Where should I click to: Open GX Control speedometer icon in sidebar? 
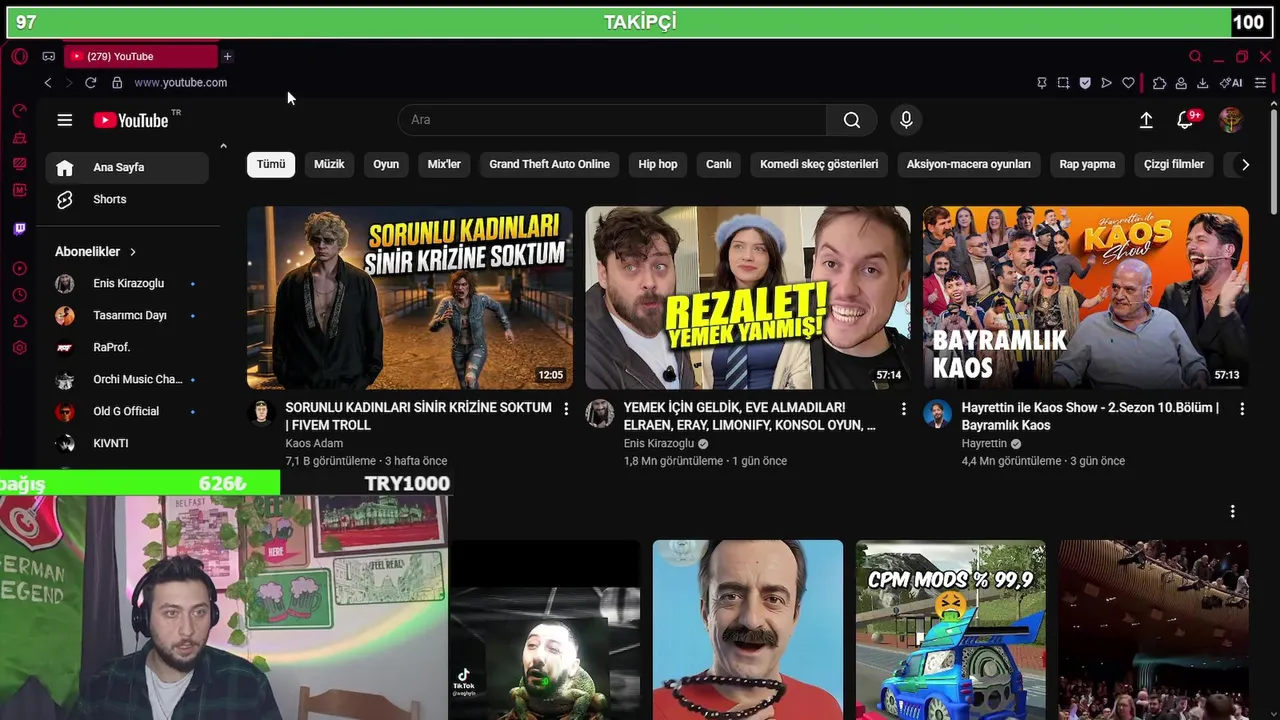point(19,111)
